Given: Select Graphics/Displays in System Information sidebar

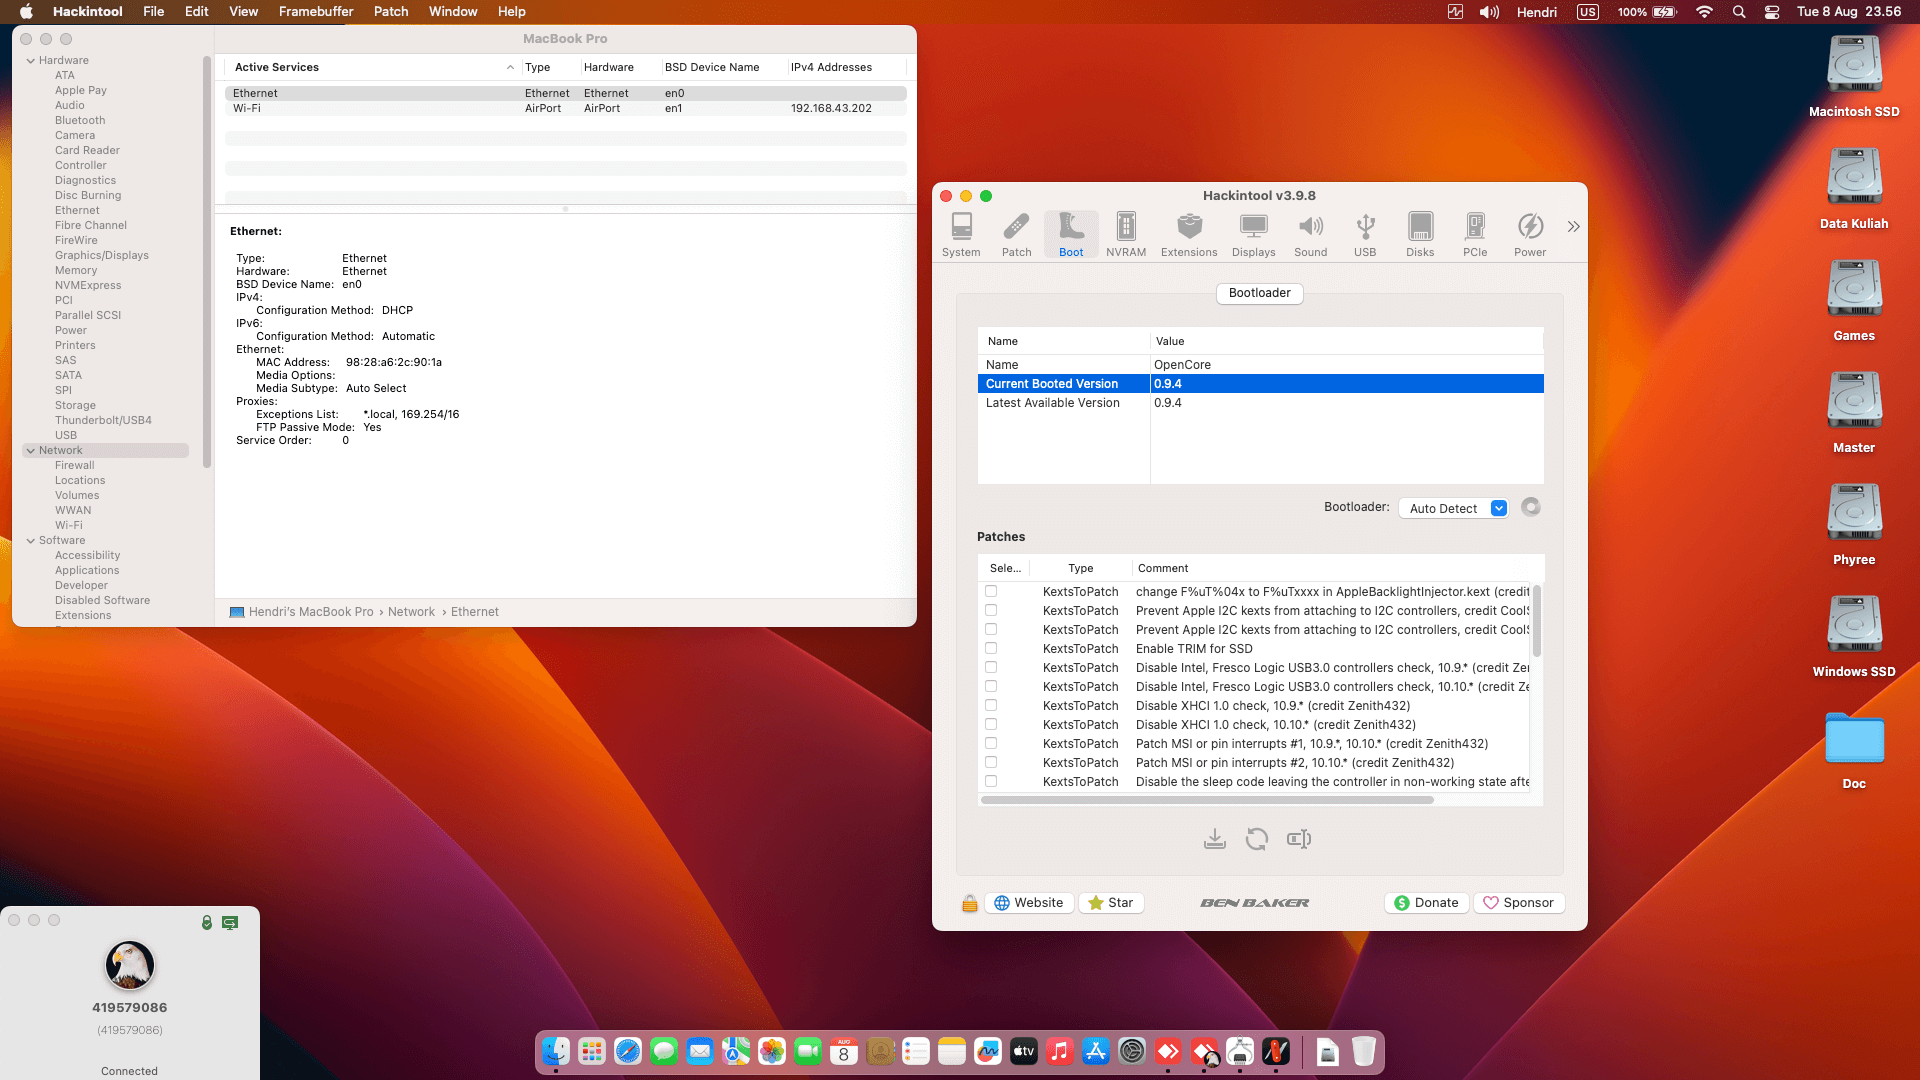Looking at the screenshot, I should [101, 256].
